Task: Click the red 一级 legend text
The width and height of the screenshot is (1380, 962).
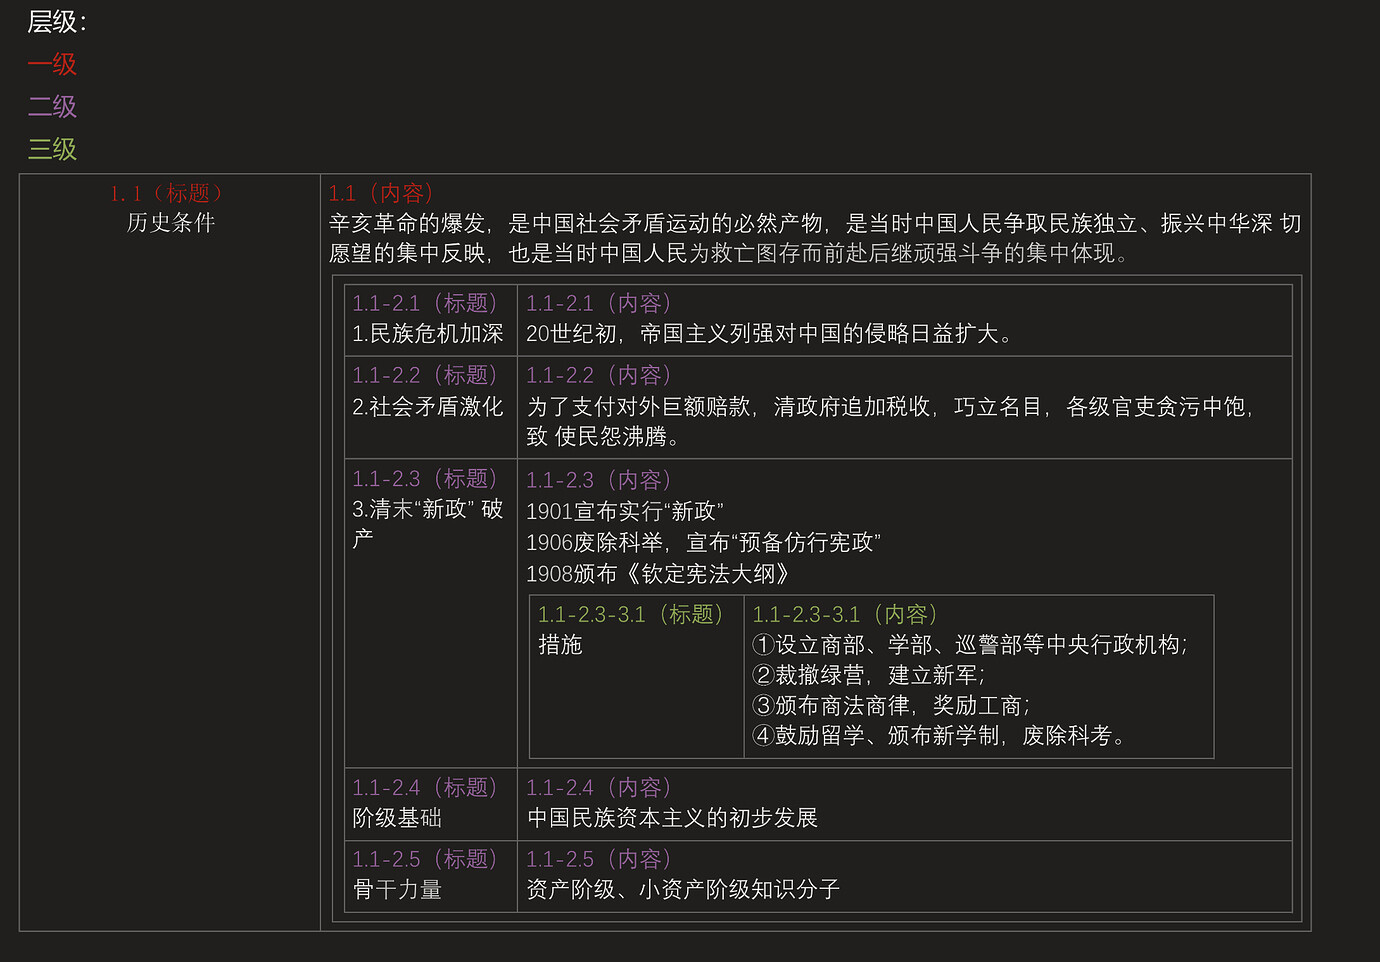Action: point(52,64)
